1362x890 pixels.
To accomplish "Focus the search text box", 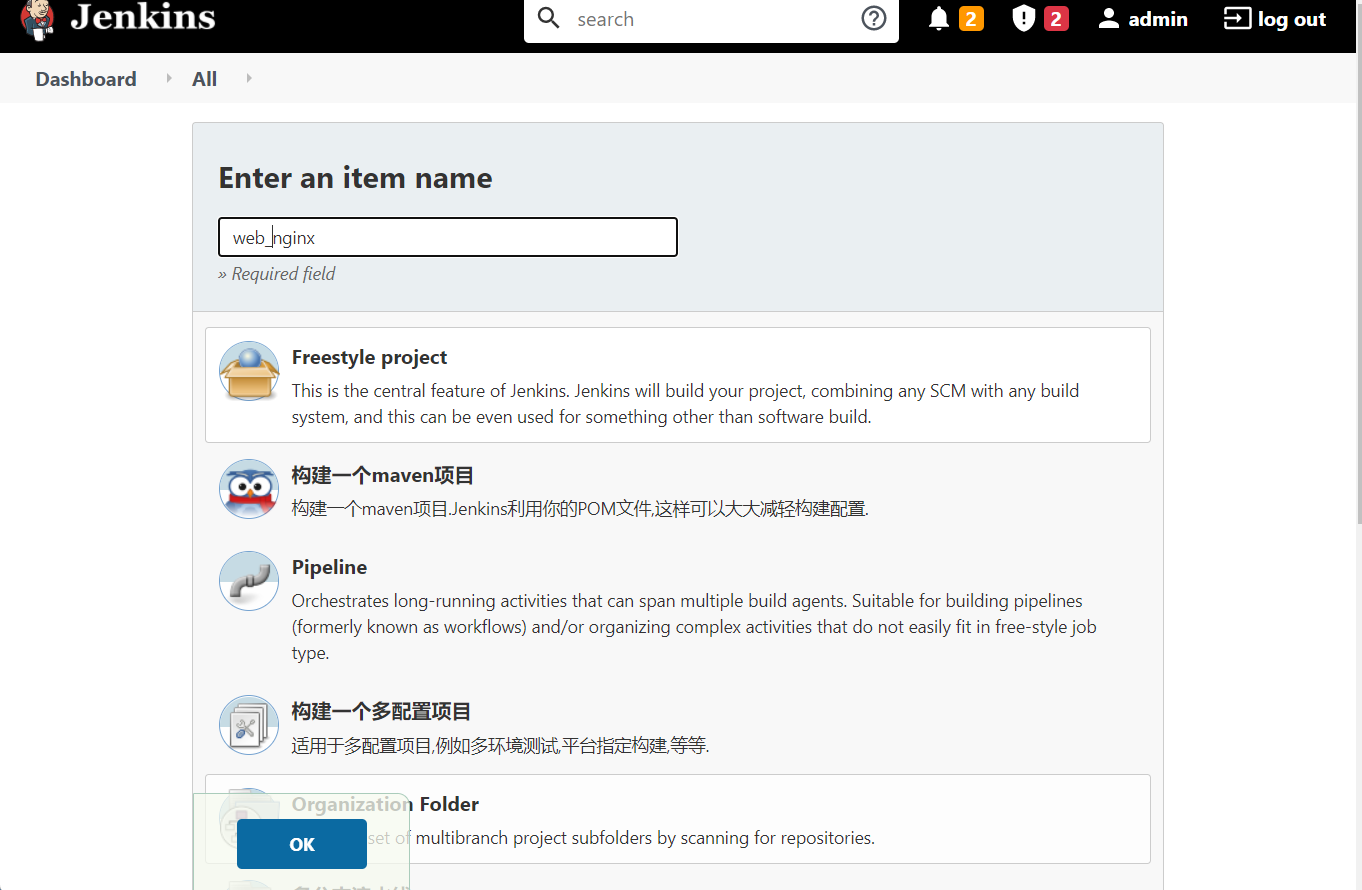I will coord(710,19).
